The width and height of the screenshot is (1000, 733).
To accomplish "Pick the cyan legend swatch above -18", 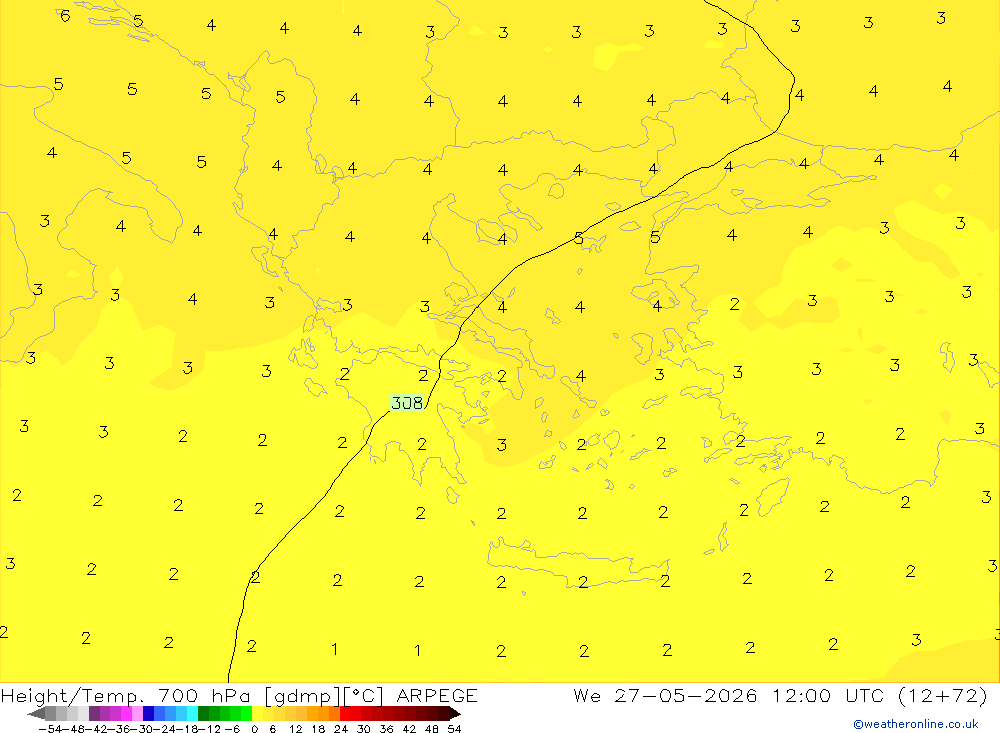I will 192,713.
